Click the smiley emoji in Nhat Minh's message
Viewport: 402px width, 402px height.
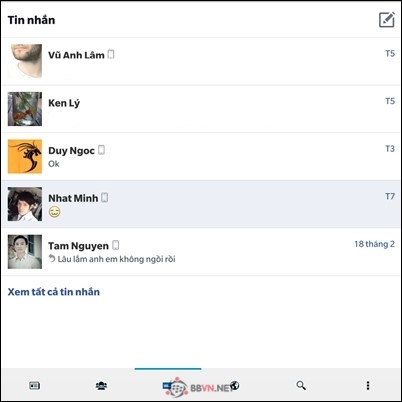[55, 212]
